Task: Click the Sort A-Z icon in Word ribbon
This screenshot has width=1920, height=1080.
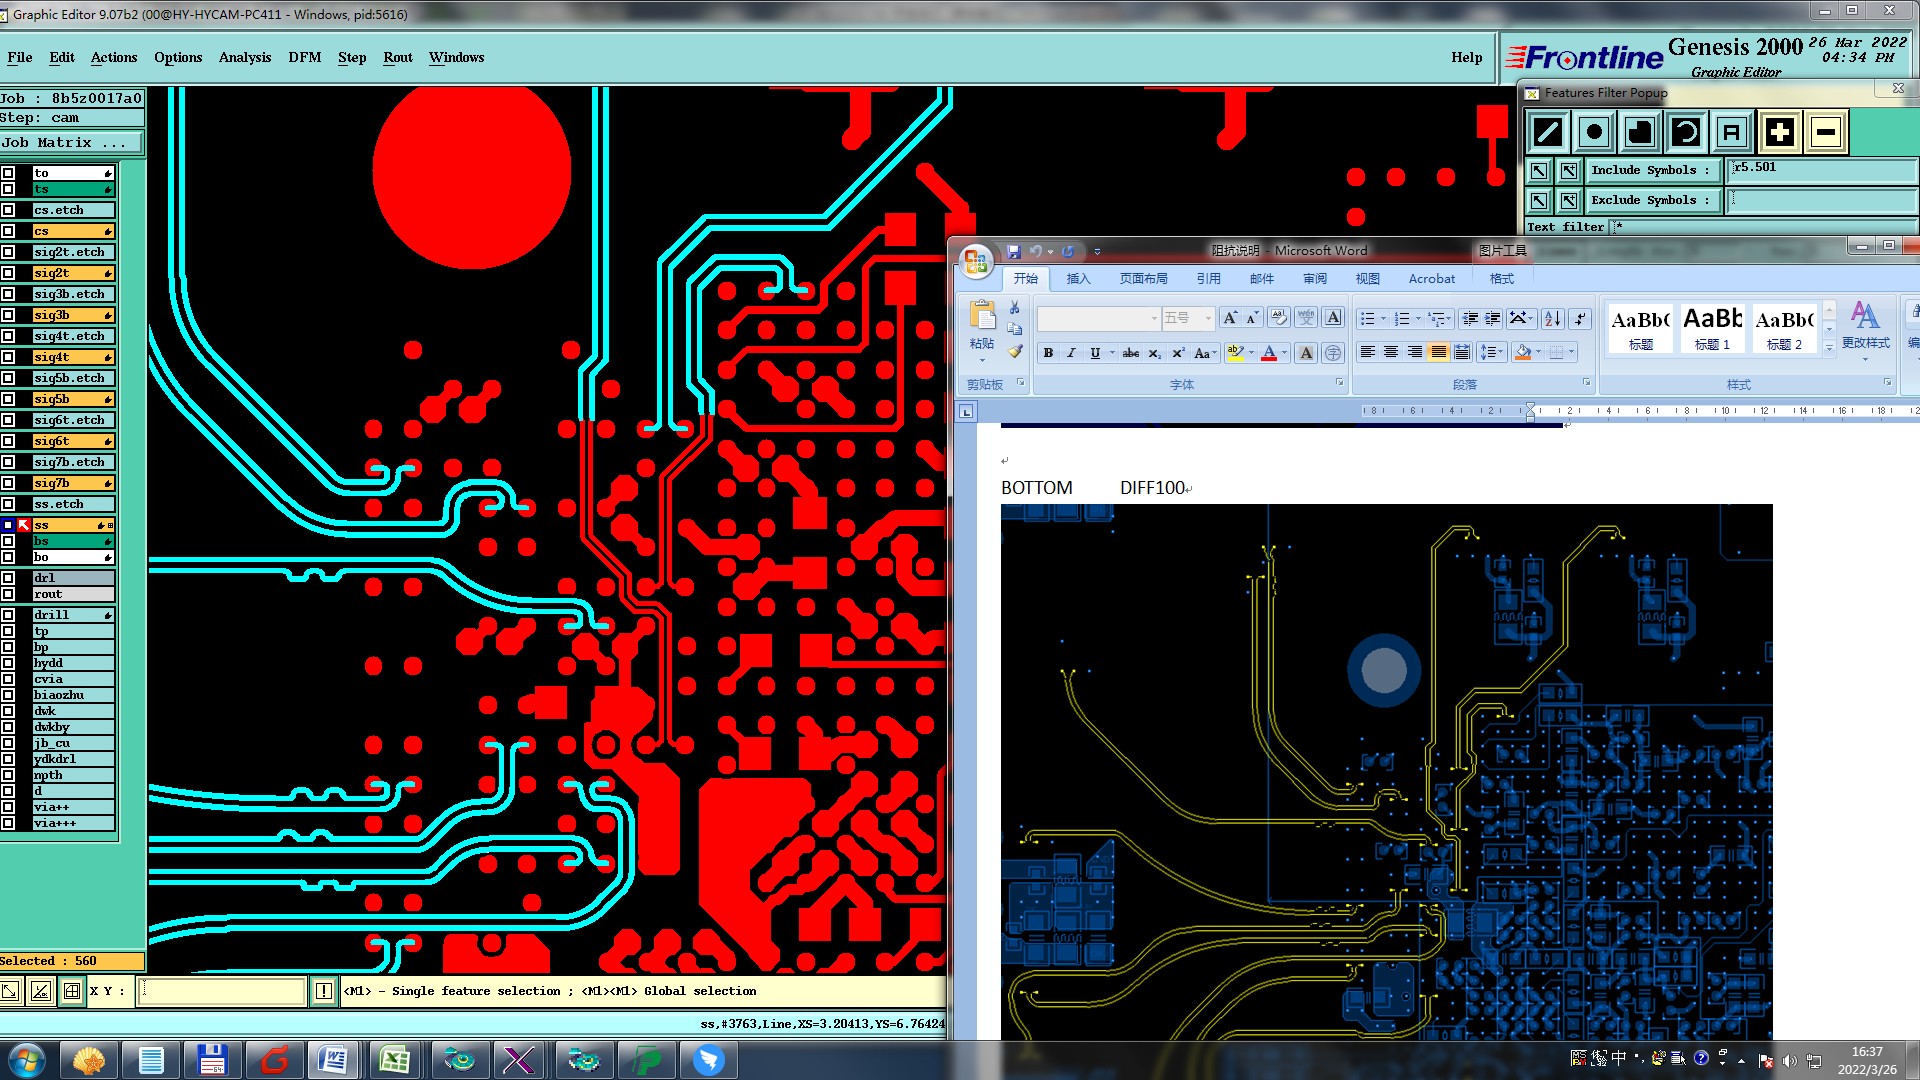Action: 1552,318
